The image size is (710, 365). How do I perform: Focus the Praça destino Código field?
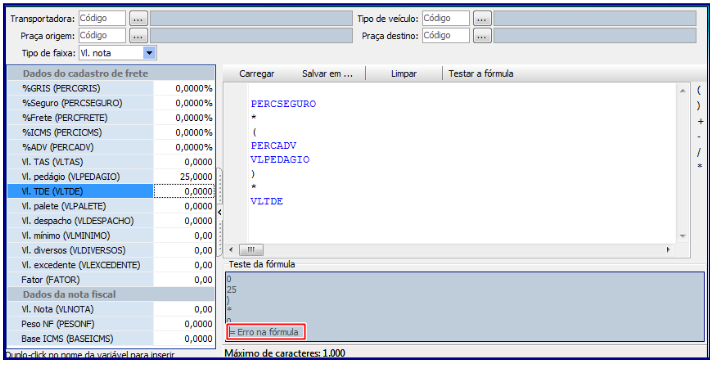446,36
